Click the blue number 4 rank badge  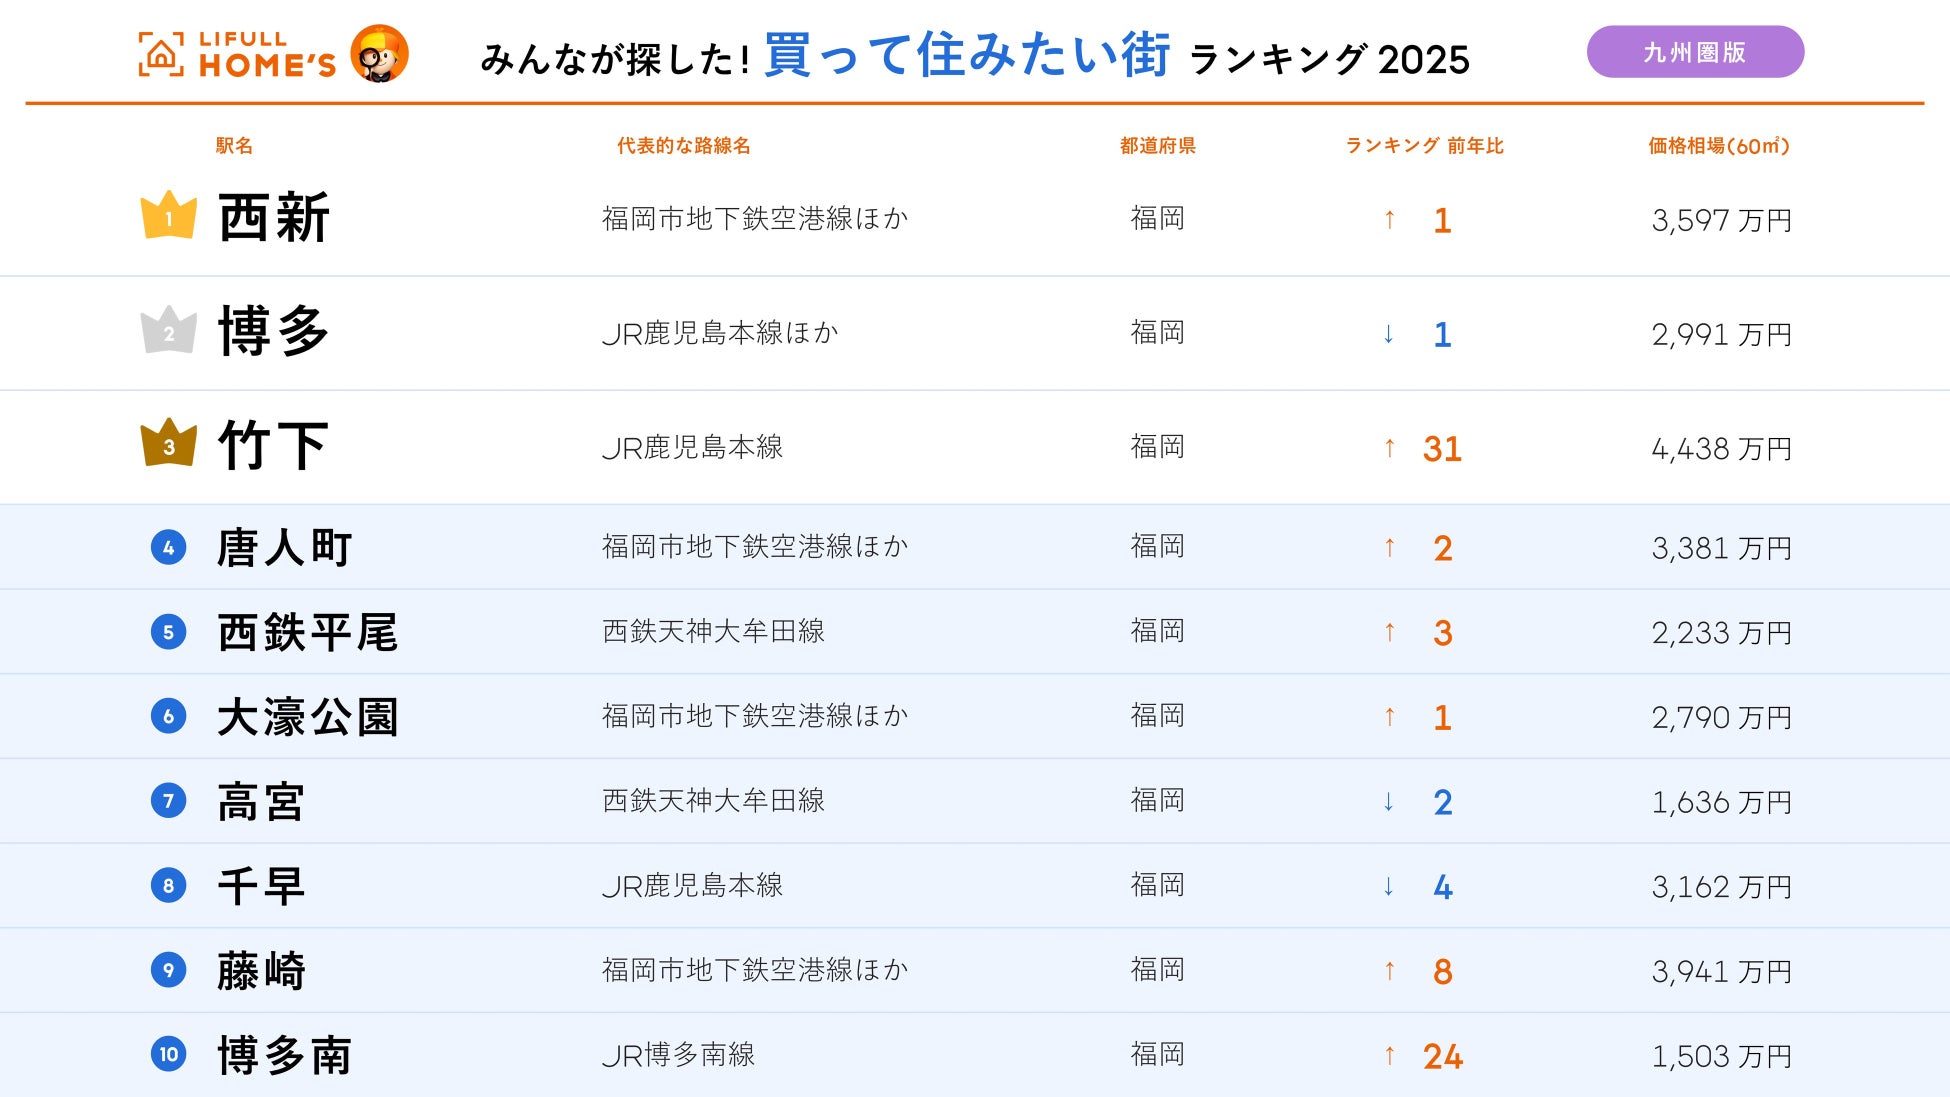[x=168, y=547]
